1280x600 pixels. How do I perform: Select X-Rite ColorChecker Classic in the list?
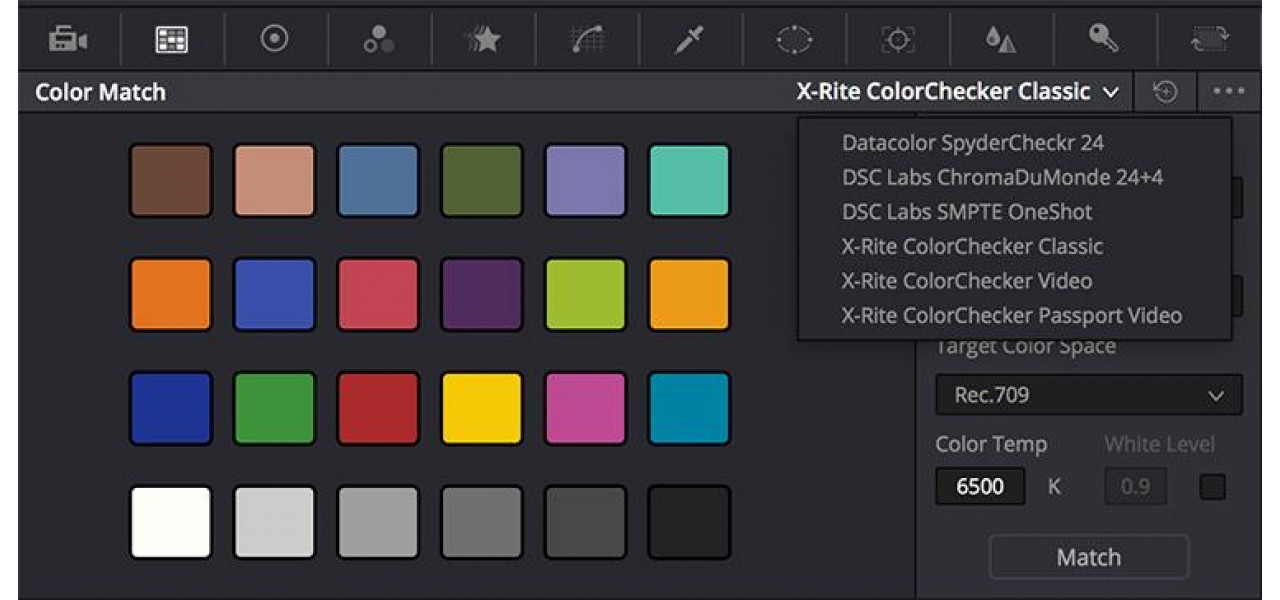(972, 247)
